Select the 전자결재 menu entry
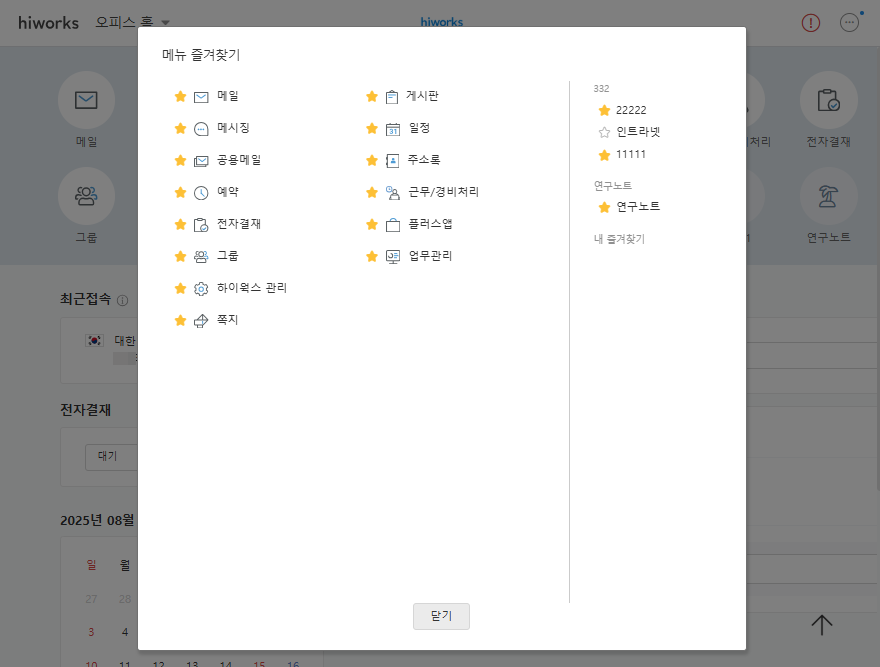Screen dimensions: 880x667 click(239, 224)
